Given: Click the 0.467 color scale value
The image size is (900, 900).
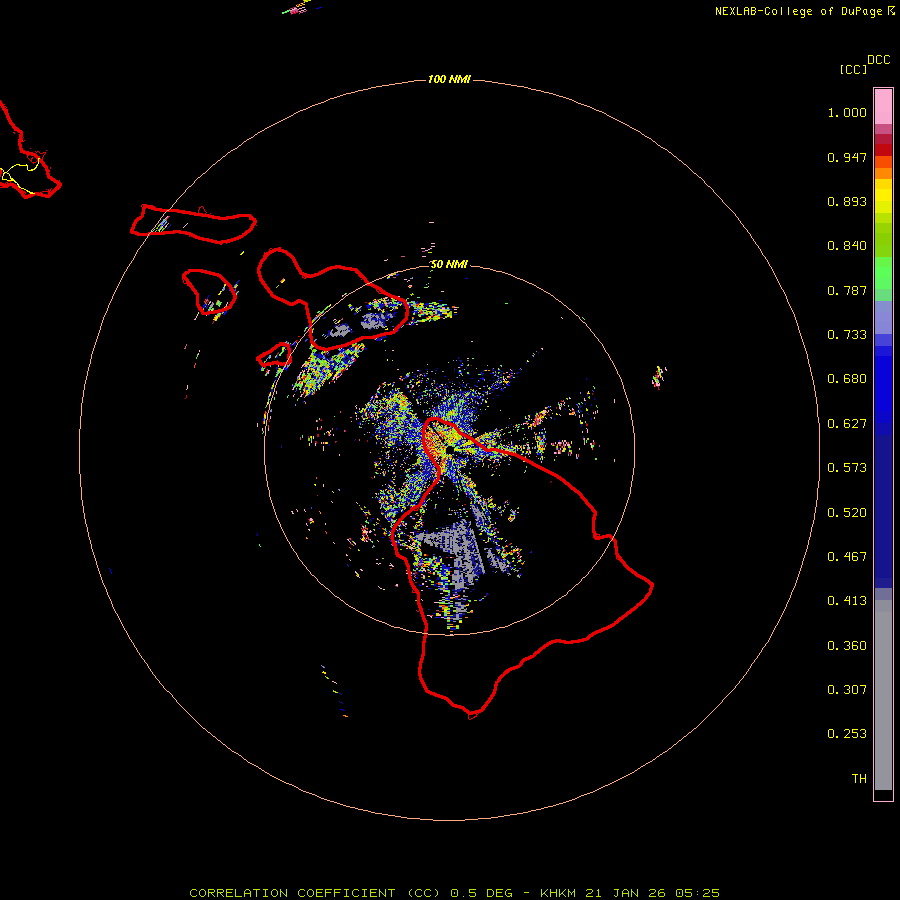Looking at the screenshot, I should 847,557.
